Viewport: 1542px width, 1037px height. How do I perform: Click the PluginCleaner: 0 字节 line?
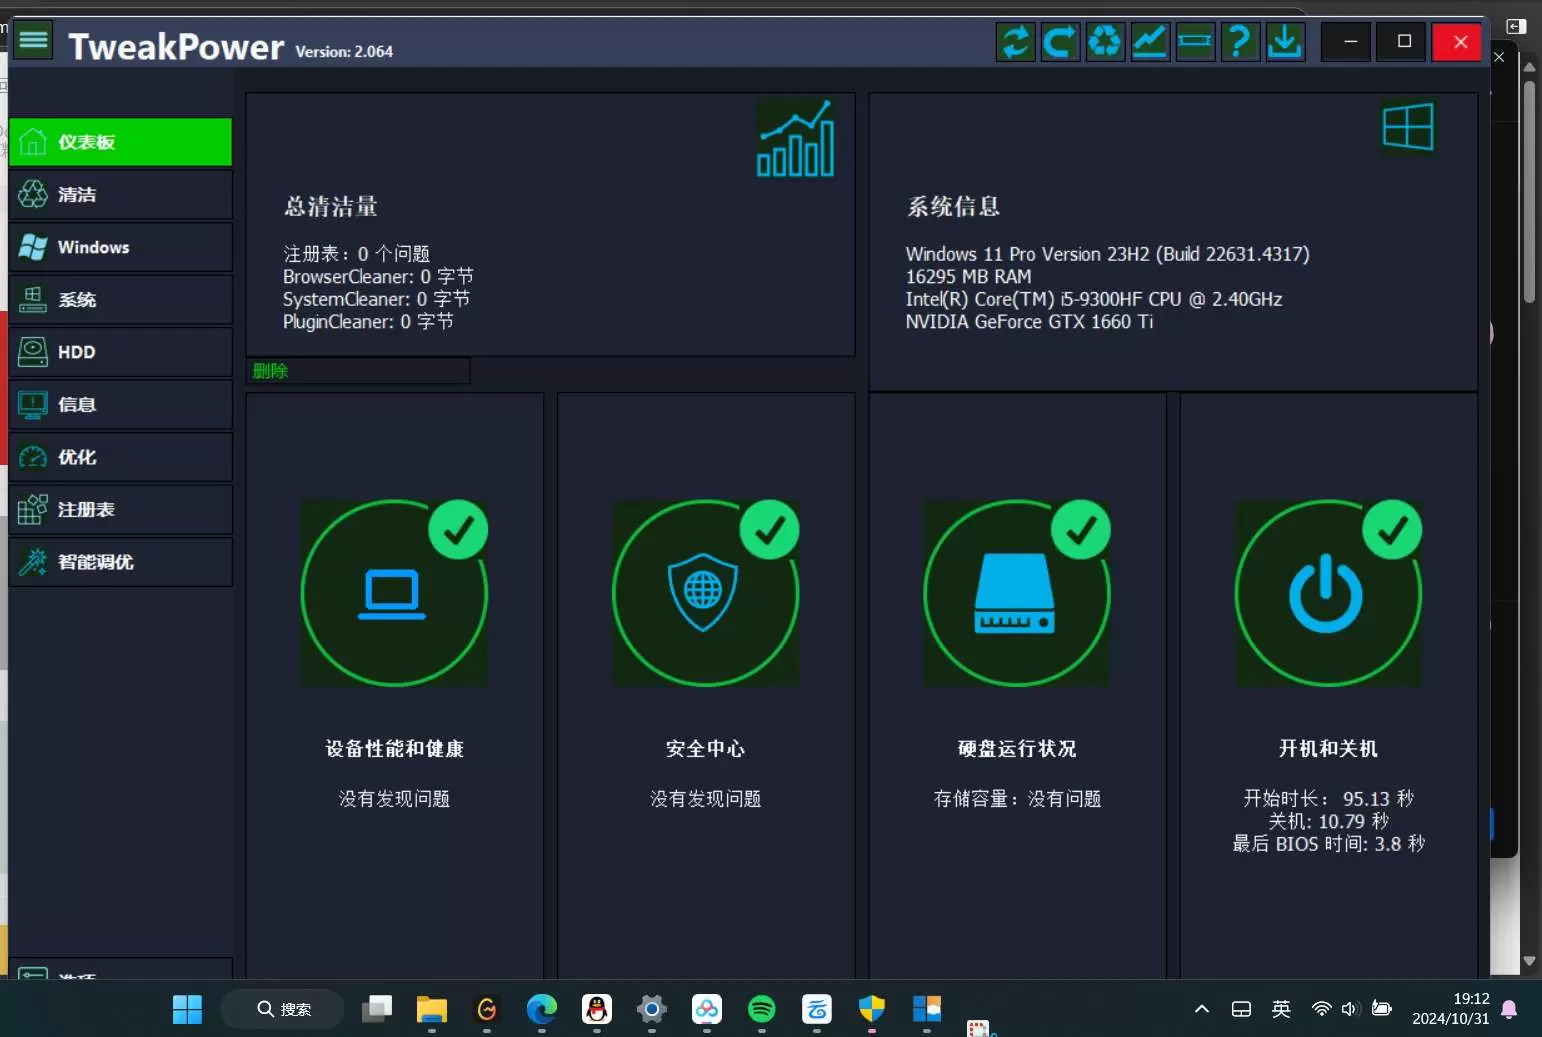[368, 322]
